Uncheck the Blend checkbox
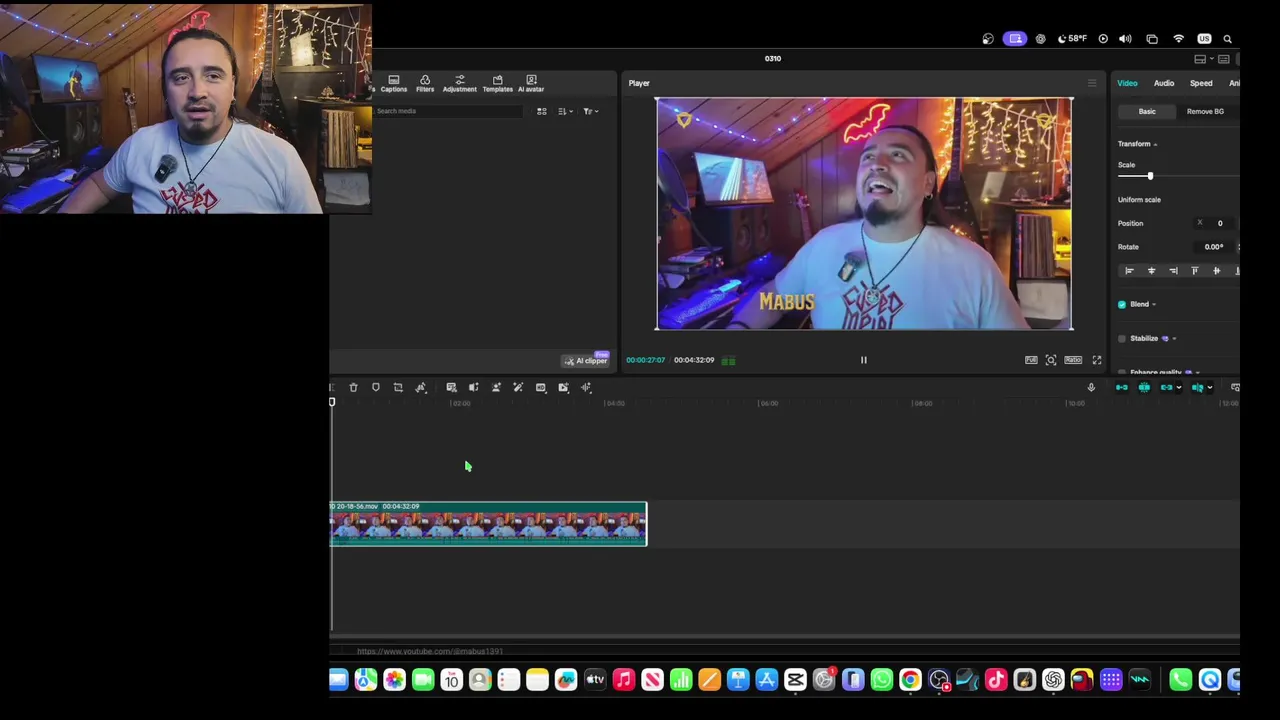Image resolution: width=1280 pixels, height=720 pixels. (x=1122, y=304)
